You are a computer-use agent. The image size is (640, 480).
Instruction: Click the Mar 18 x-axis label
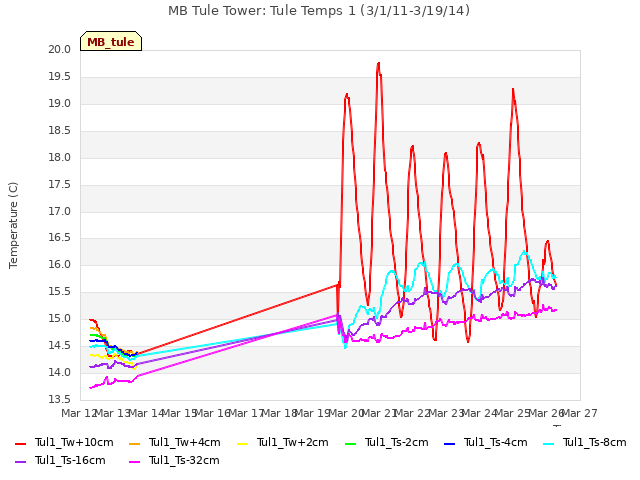pos(279,413)
